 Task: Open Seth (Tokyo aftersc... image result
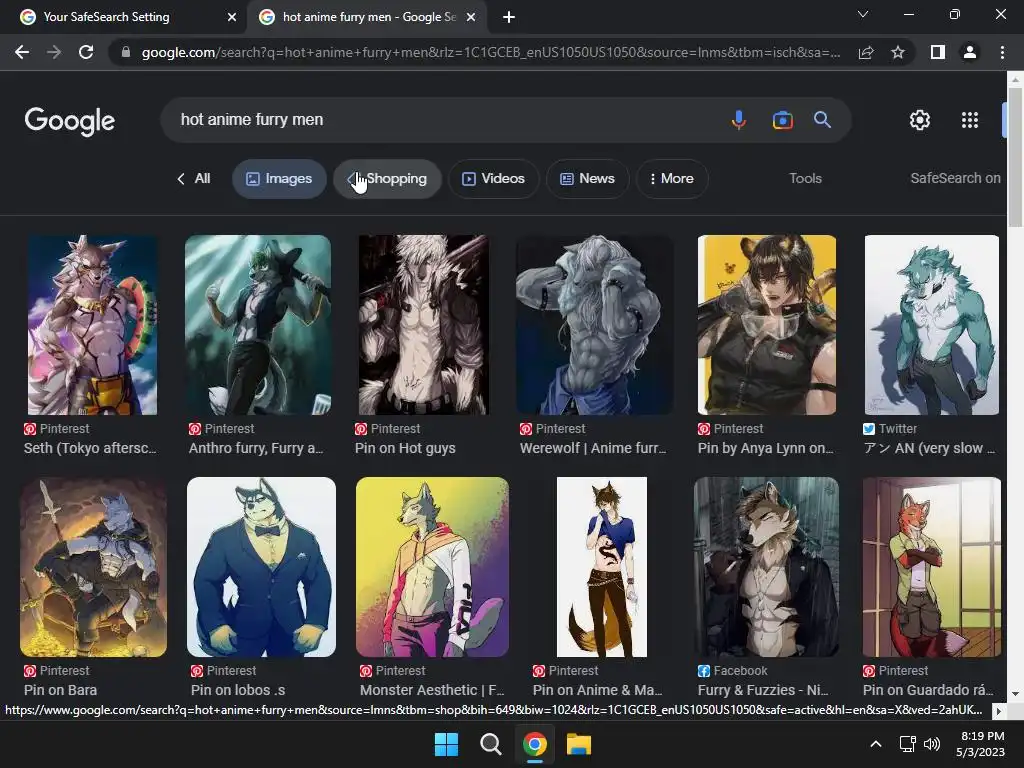tap(93, 325)
